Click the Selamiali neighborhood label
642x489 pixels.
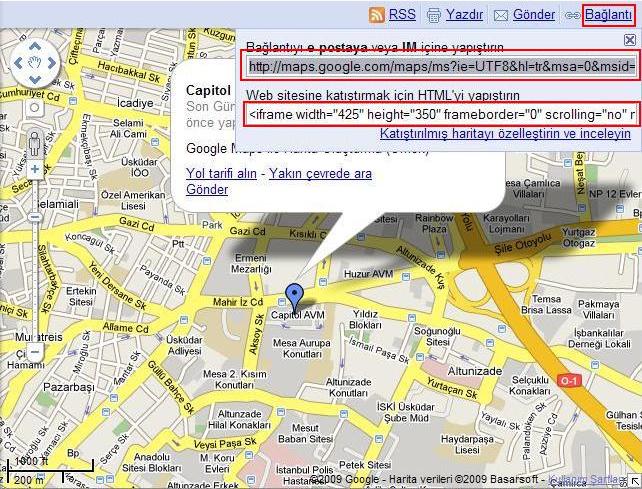(57, 204)
